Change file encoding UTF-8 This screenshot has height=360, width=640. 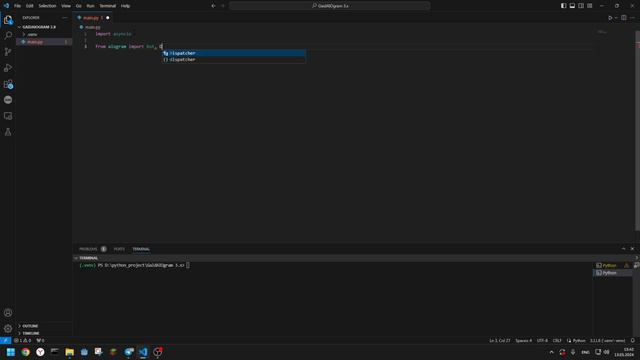(542, 340)
